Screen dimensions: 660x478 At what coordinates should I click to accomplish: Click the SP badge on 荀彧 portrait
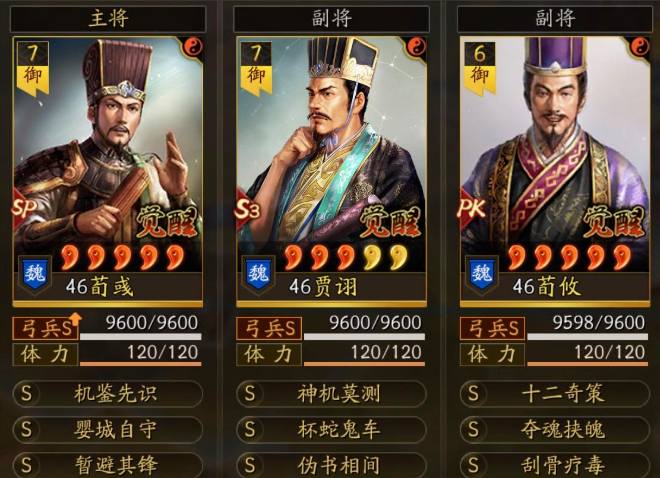pos(24,208)
